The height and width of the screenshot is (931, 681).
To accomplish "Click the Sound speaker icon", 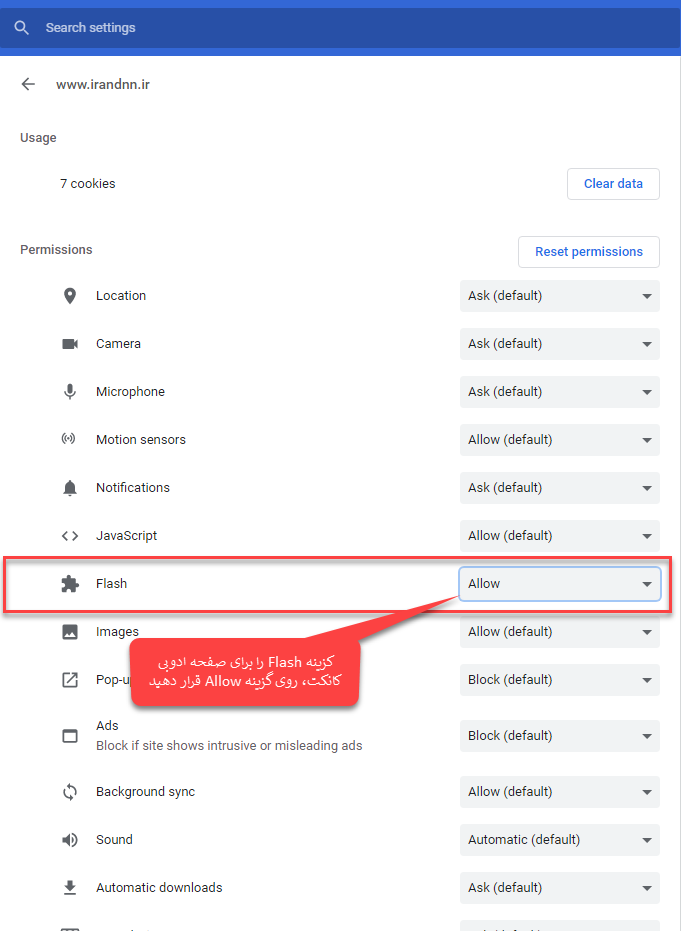I will tap(69, 840).
